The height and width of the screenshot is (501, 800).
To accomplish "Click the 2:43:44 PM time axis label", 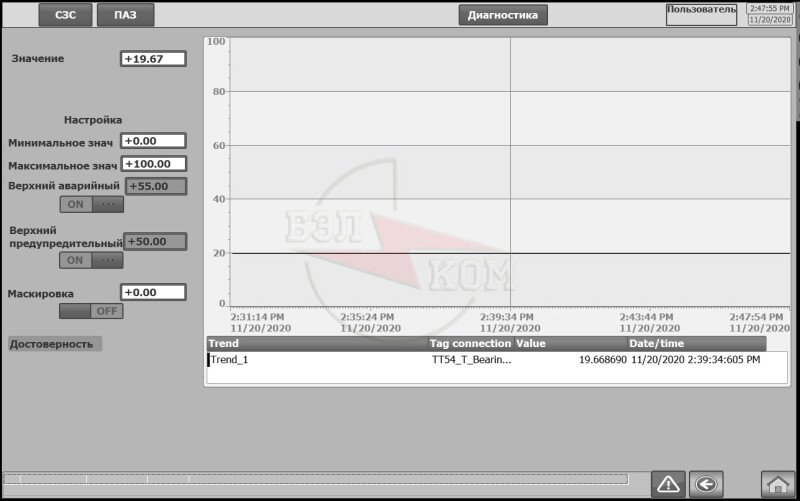I will tap(646, 317).
